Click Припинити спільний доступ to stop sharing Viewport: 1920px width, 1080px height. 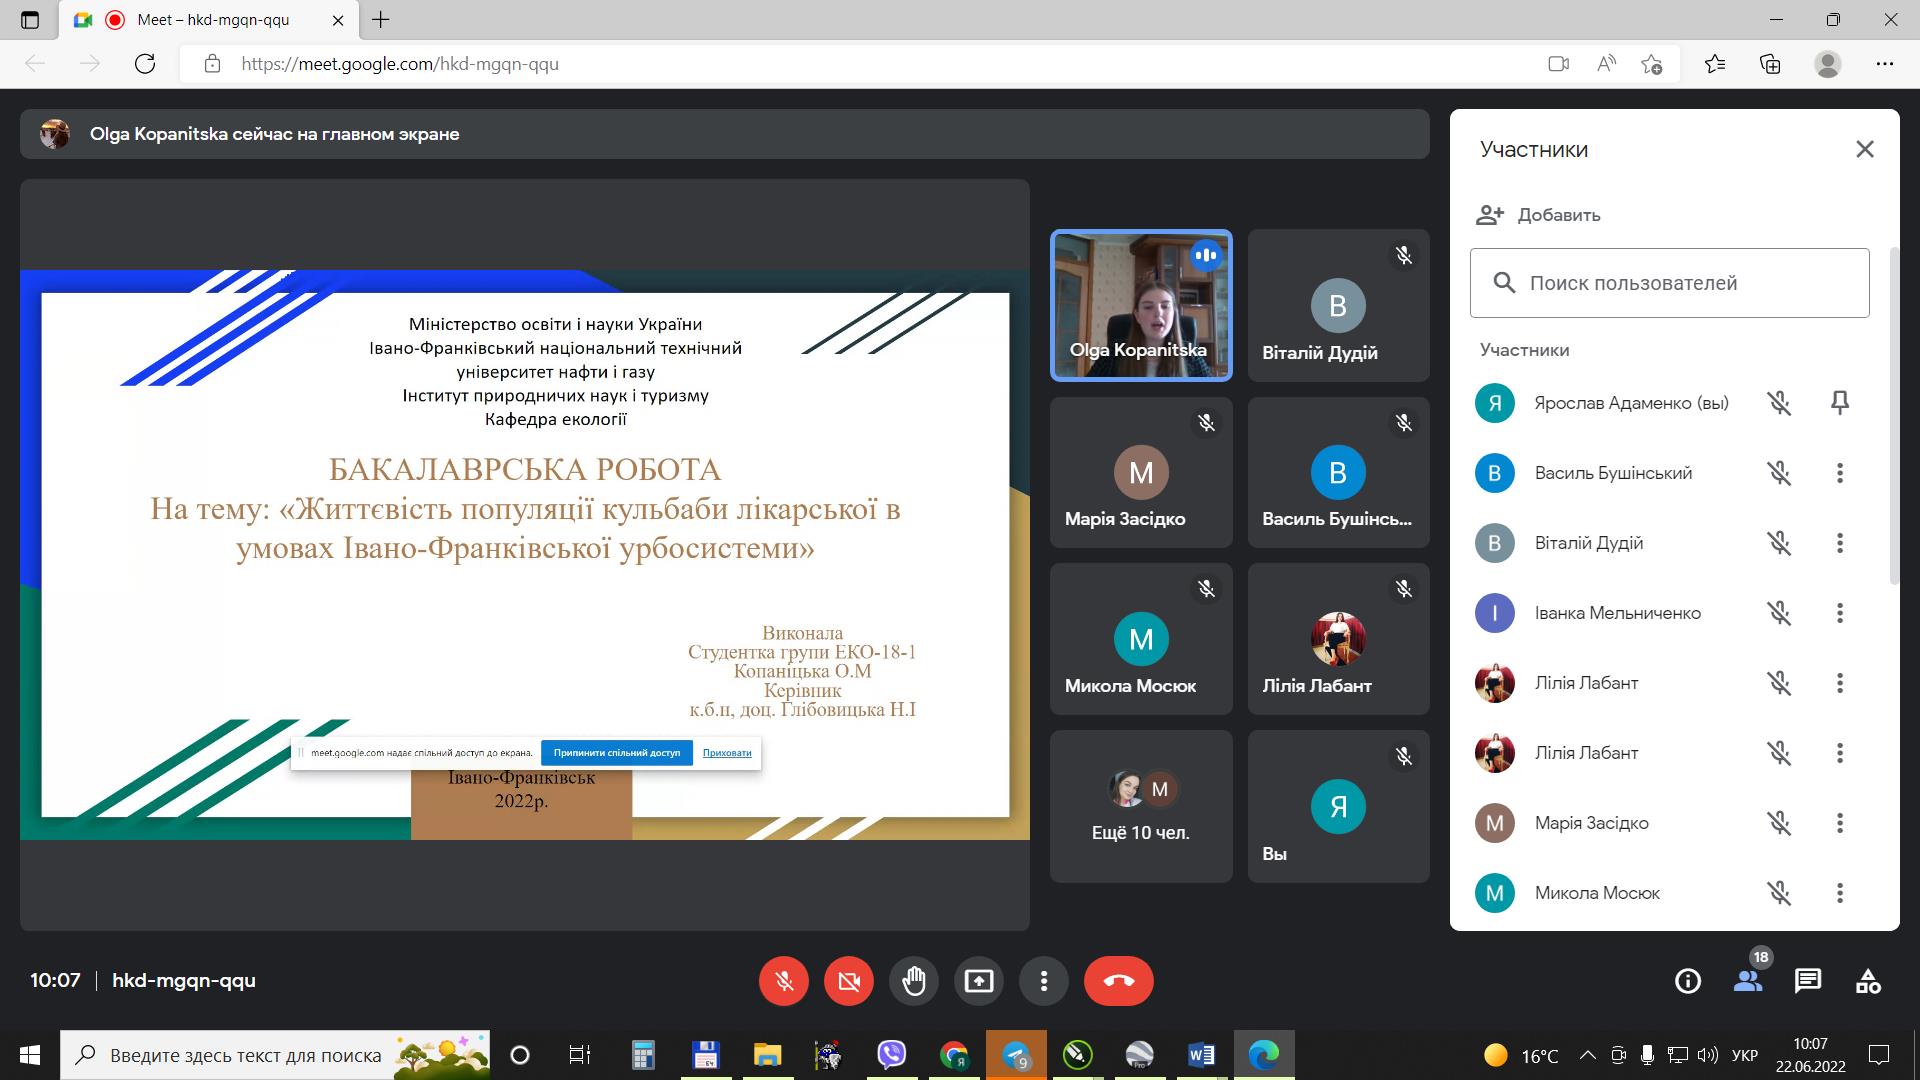pos(617,752)
